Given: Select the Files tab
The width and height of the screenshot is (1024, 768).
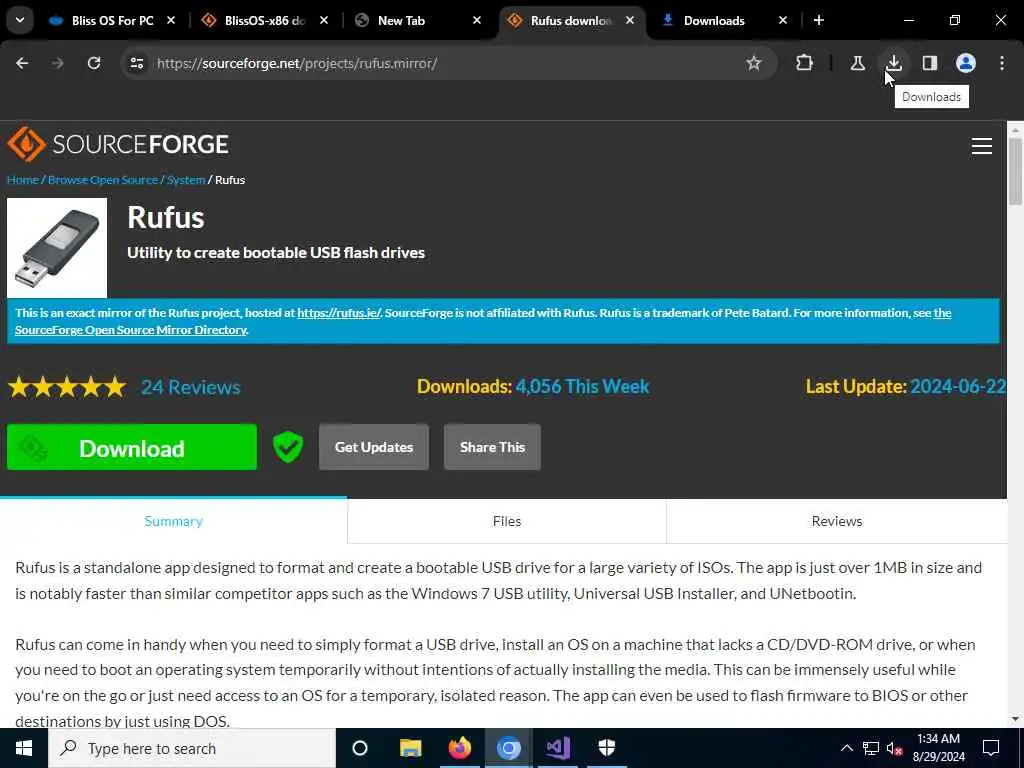Looking at the screenshot, I should 507,521.
